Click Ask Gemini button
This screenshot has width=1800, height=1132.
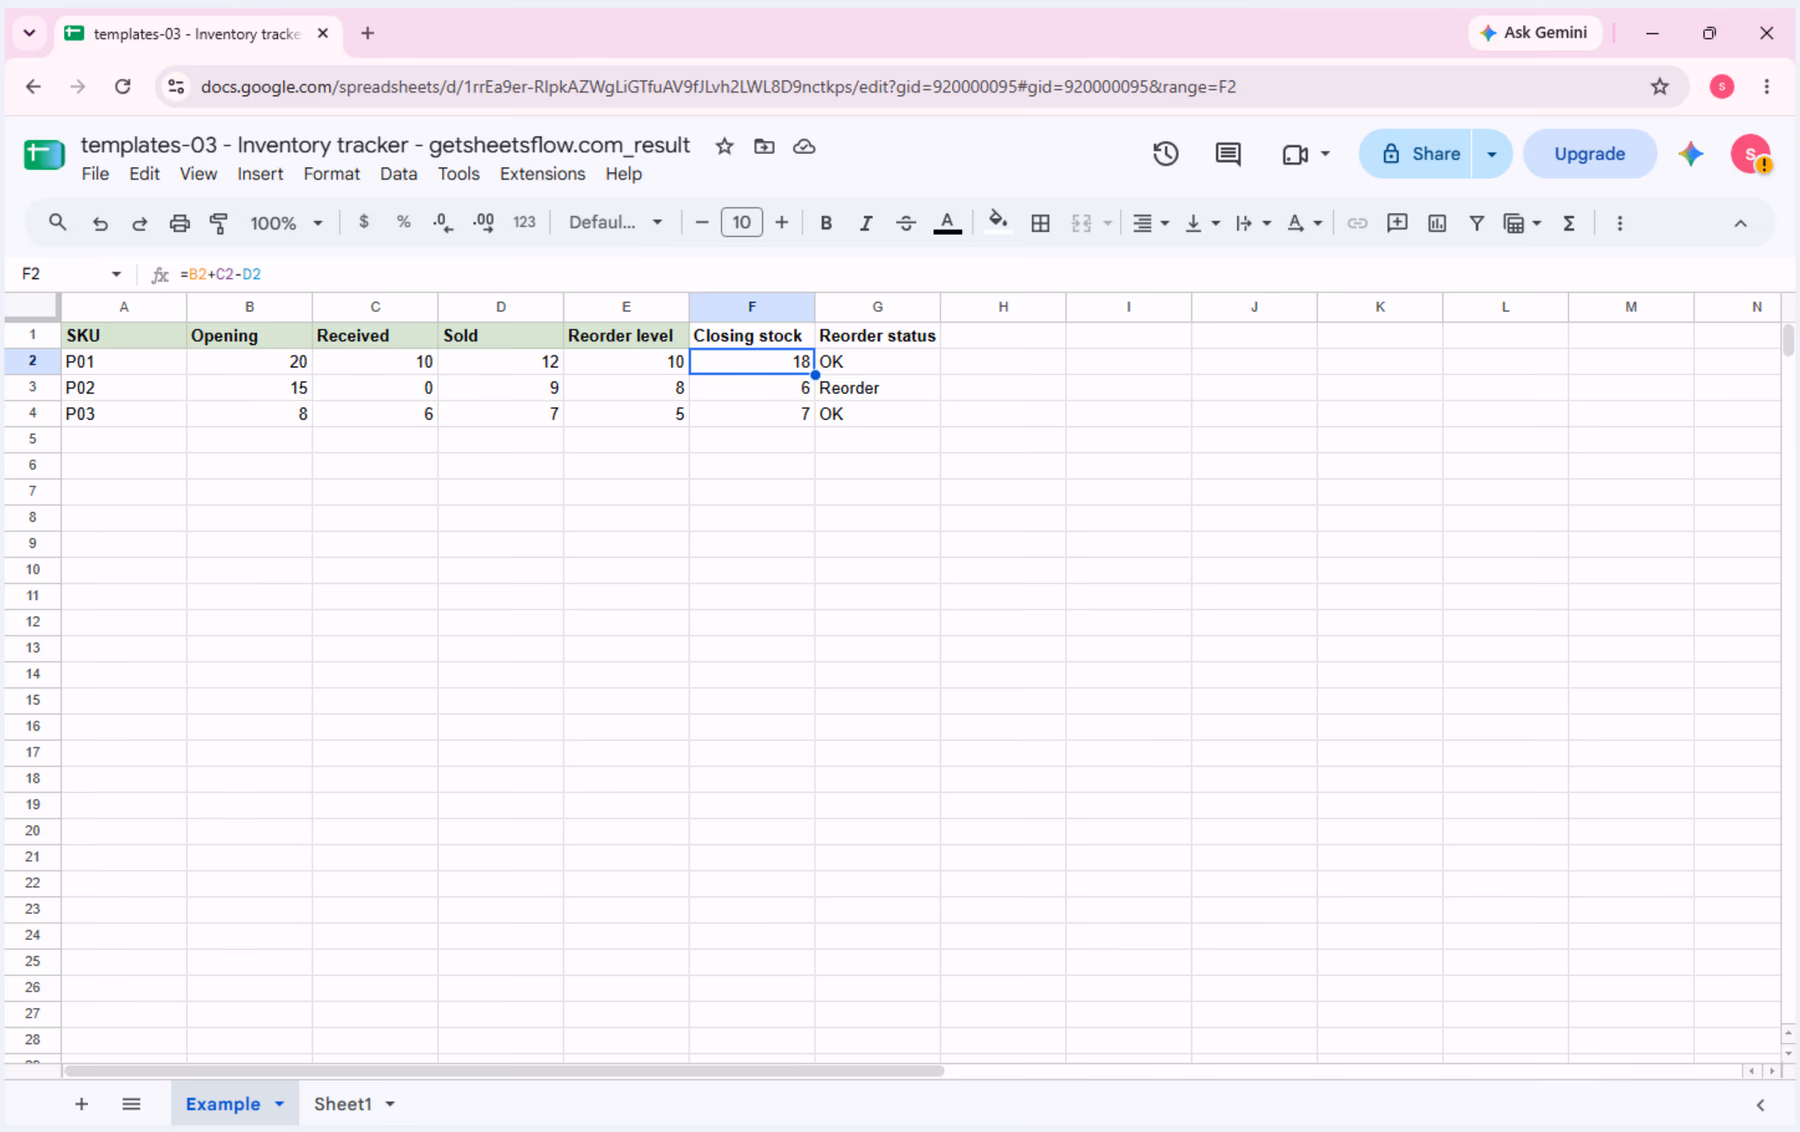[x=1534, y=33]
